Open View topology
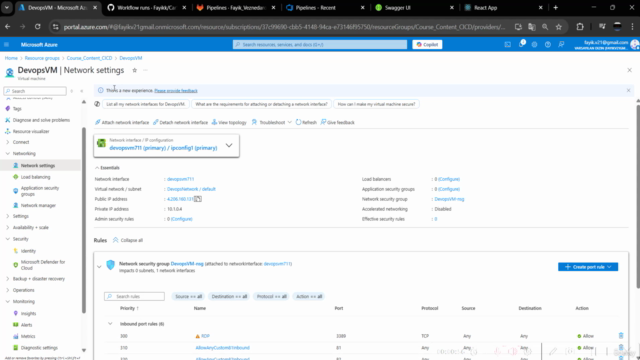 click(229, 122)
